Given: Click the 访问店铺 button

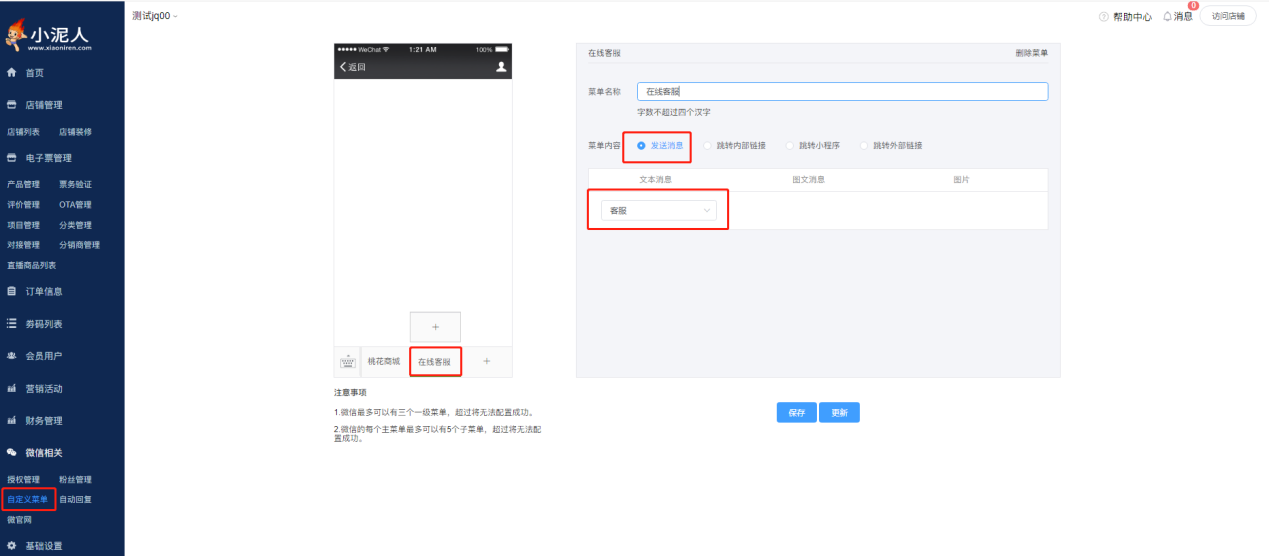Looking at the screenshot, I should pos(1228,16).
